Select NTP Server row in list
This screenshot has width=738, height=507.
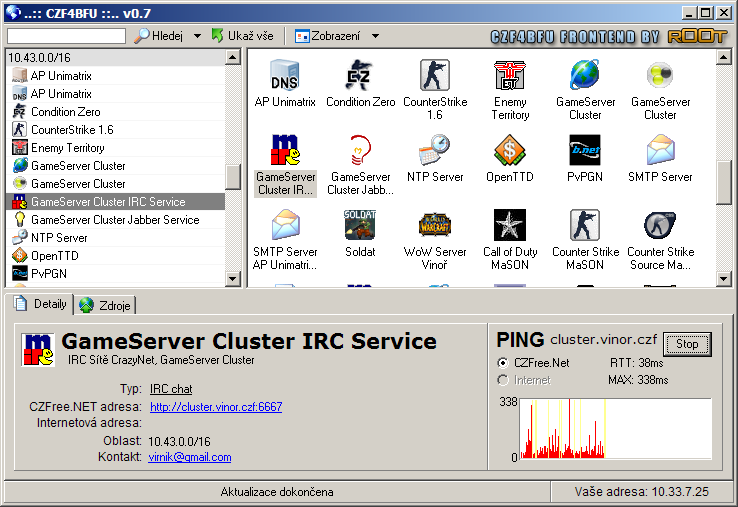click(x=116, y=238)
